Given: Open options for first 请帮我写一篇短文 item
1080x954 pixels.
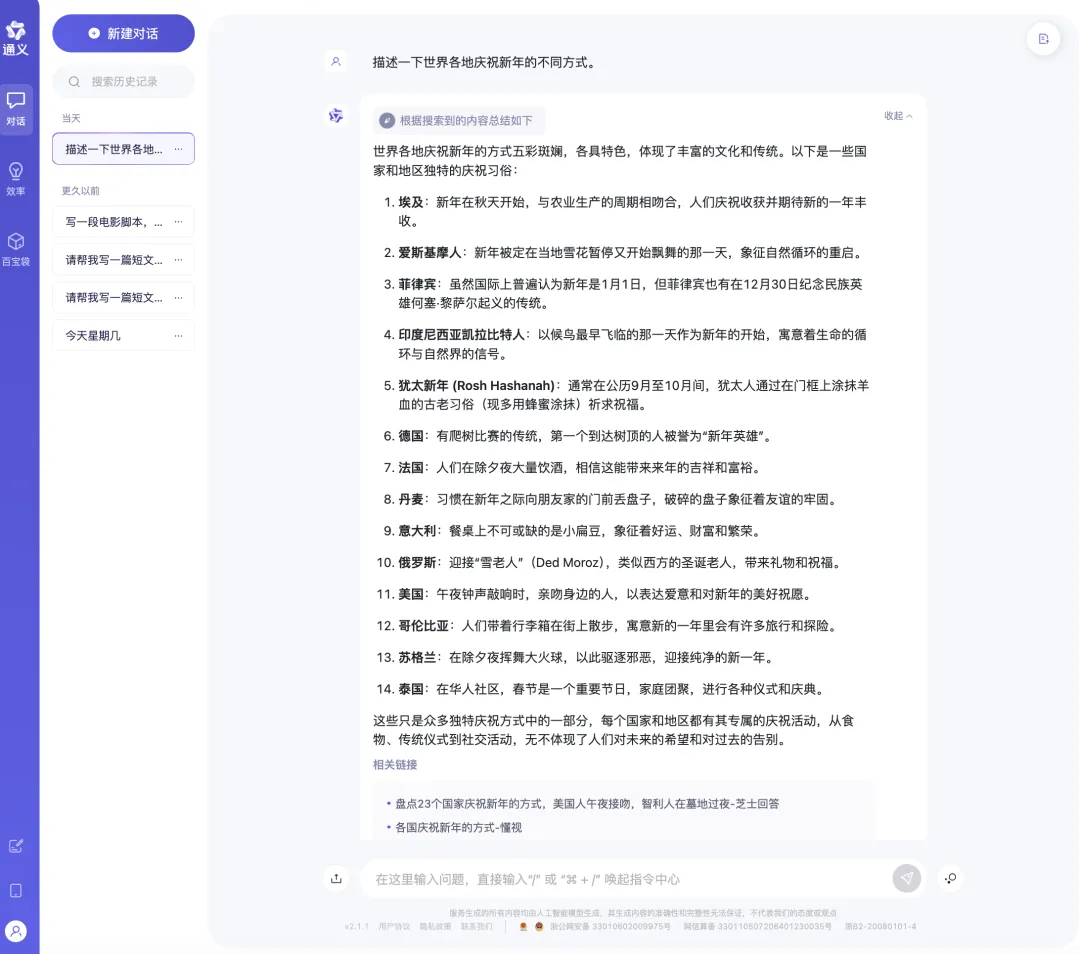Looking at the screenshot, I should click(x=178, y=260).
